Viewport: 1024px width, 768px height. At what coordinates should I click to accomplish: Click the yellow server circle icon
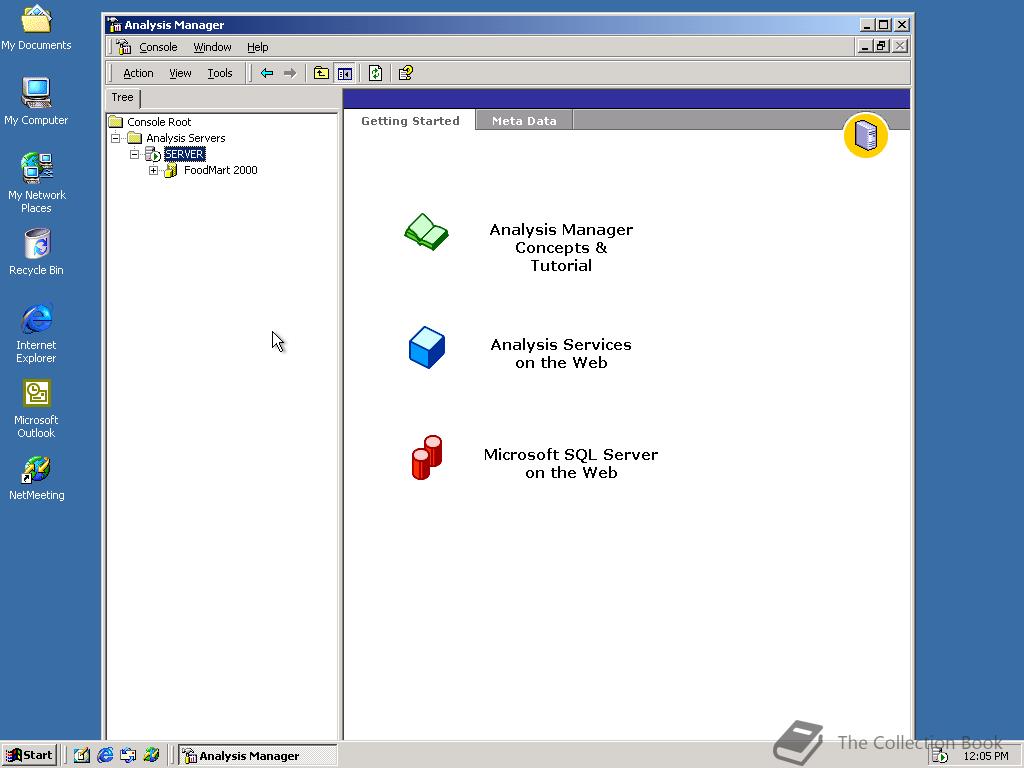tap(865, 136)
